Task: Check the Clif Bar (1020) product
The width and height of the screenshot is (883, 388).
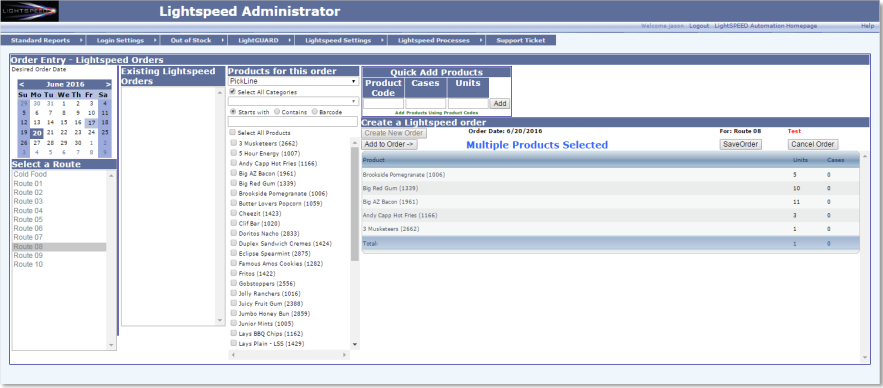Action: [x=233, y=223]
